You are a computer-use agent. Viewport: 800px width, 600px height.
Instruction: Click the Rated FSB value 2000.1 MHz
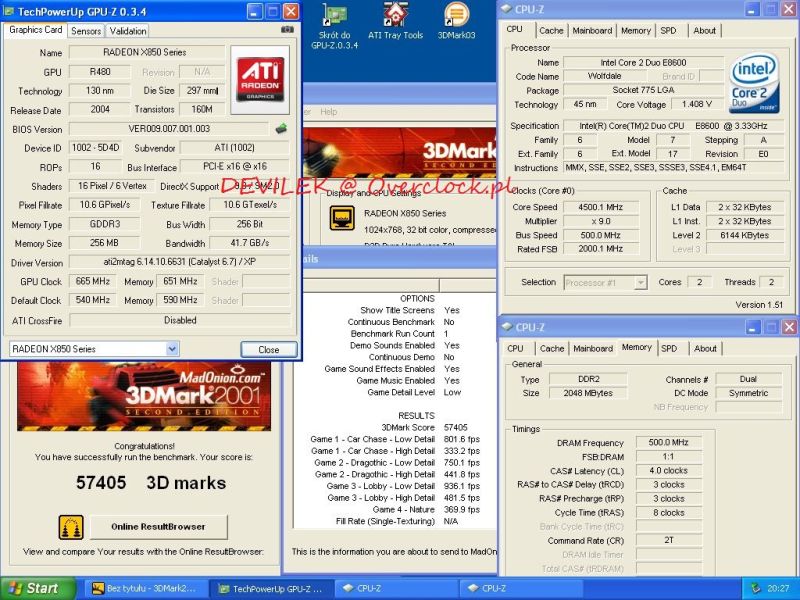[x=601, y=249]
